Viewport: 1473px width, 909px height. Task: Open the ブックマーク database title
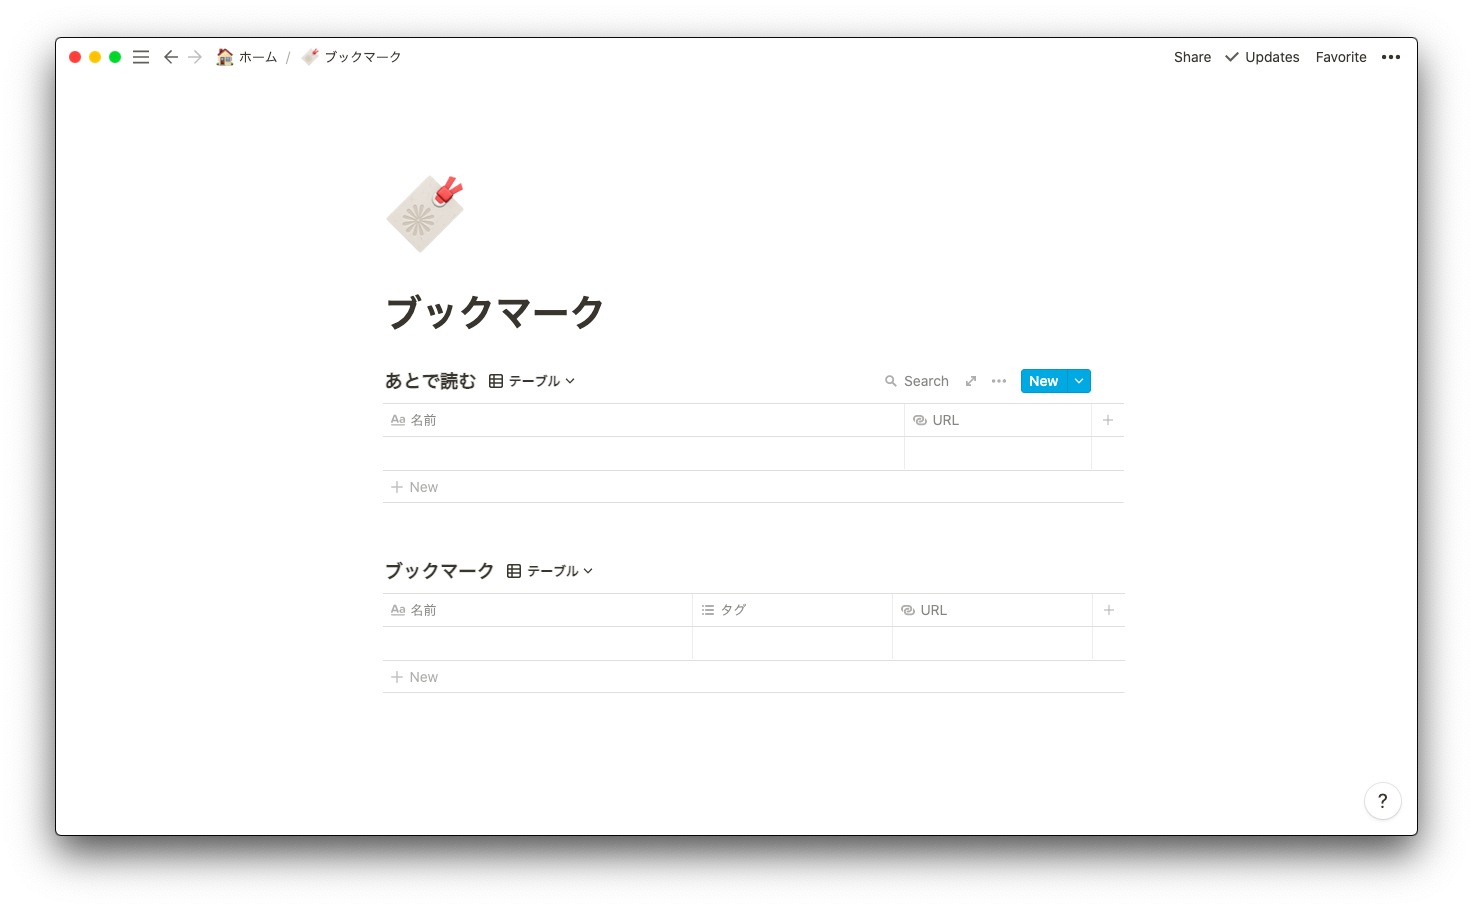[439, 571]
